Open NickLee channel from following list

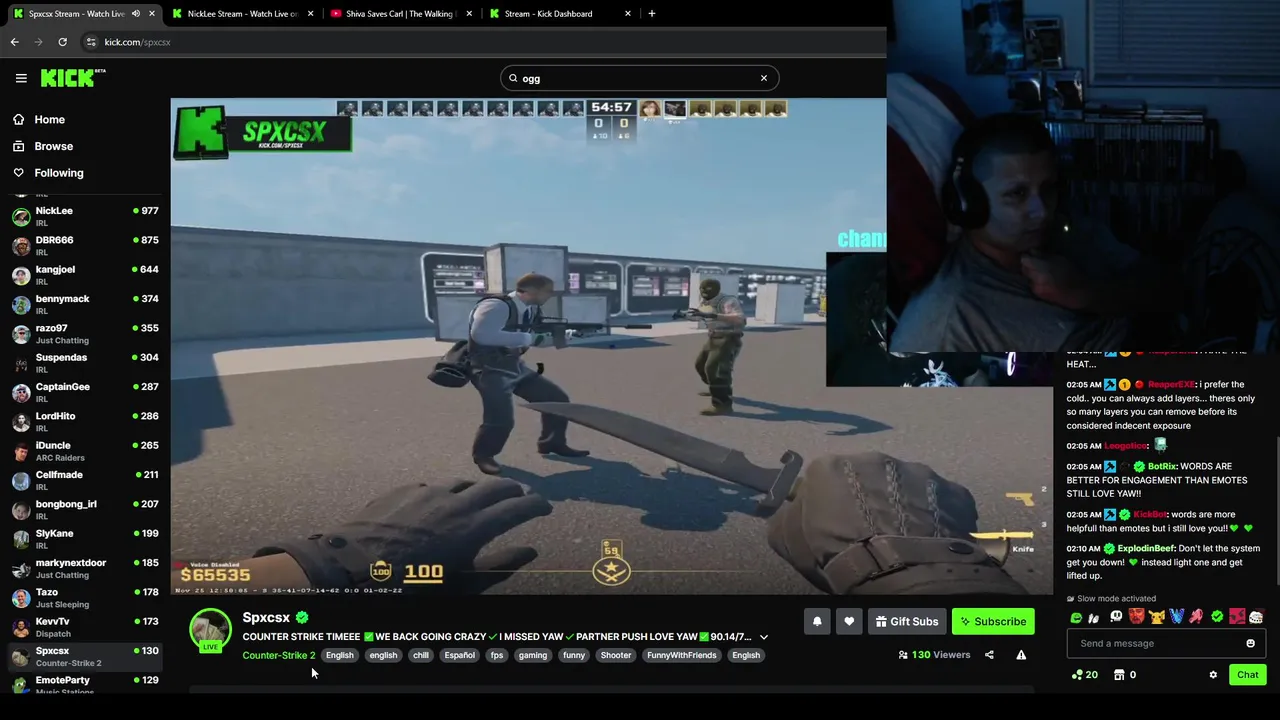pos(85,216)
